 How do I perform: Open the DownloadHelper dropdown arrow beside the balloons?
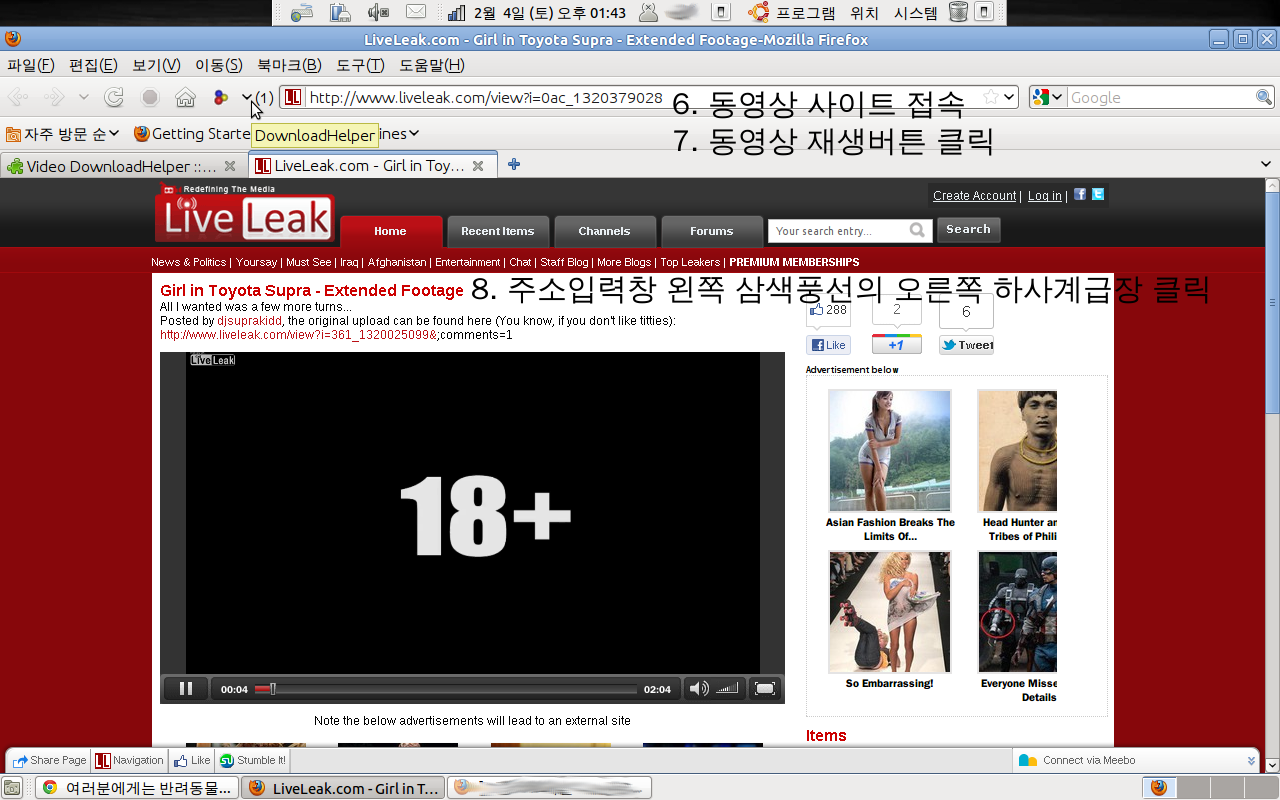tap(247, 97)
